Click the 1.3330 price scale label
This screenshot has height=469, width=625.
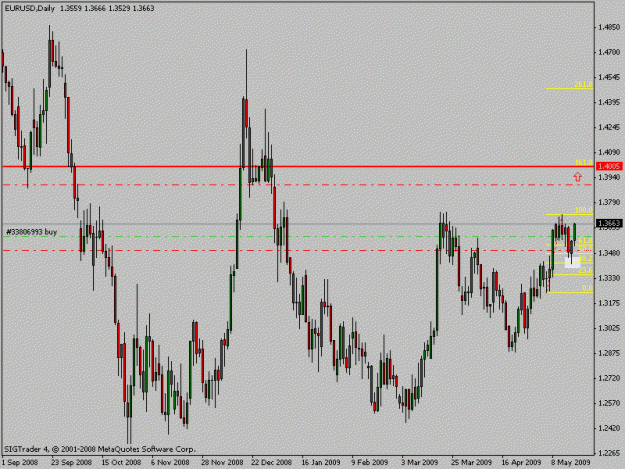point(609,278)
